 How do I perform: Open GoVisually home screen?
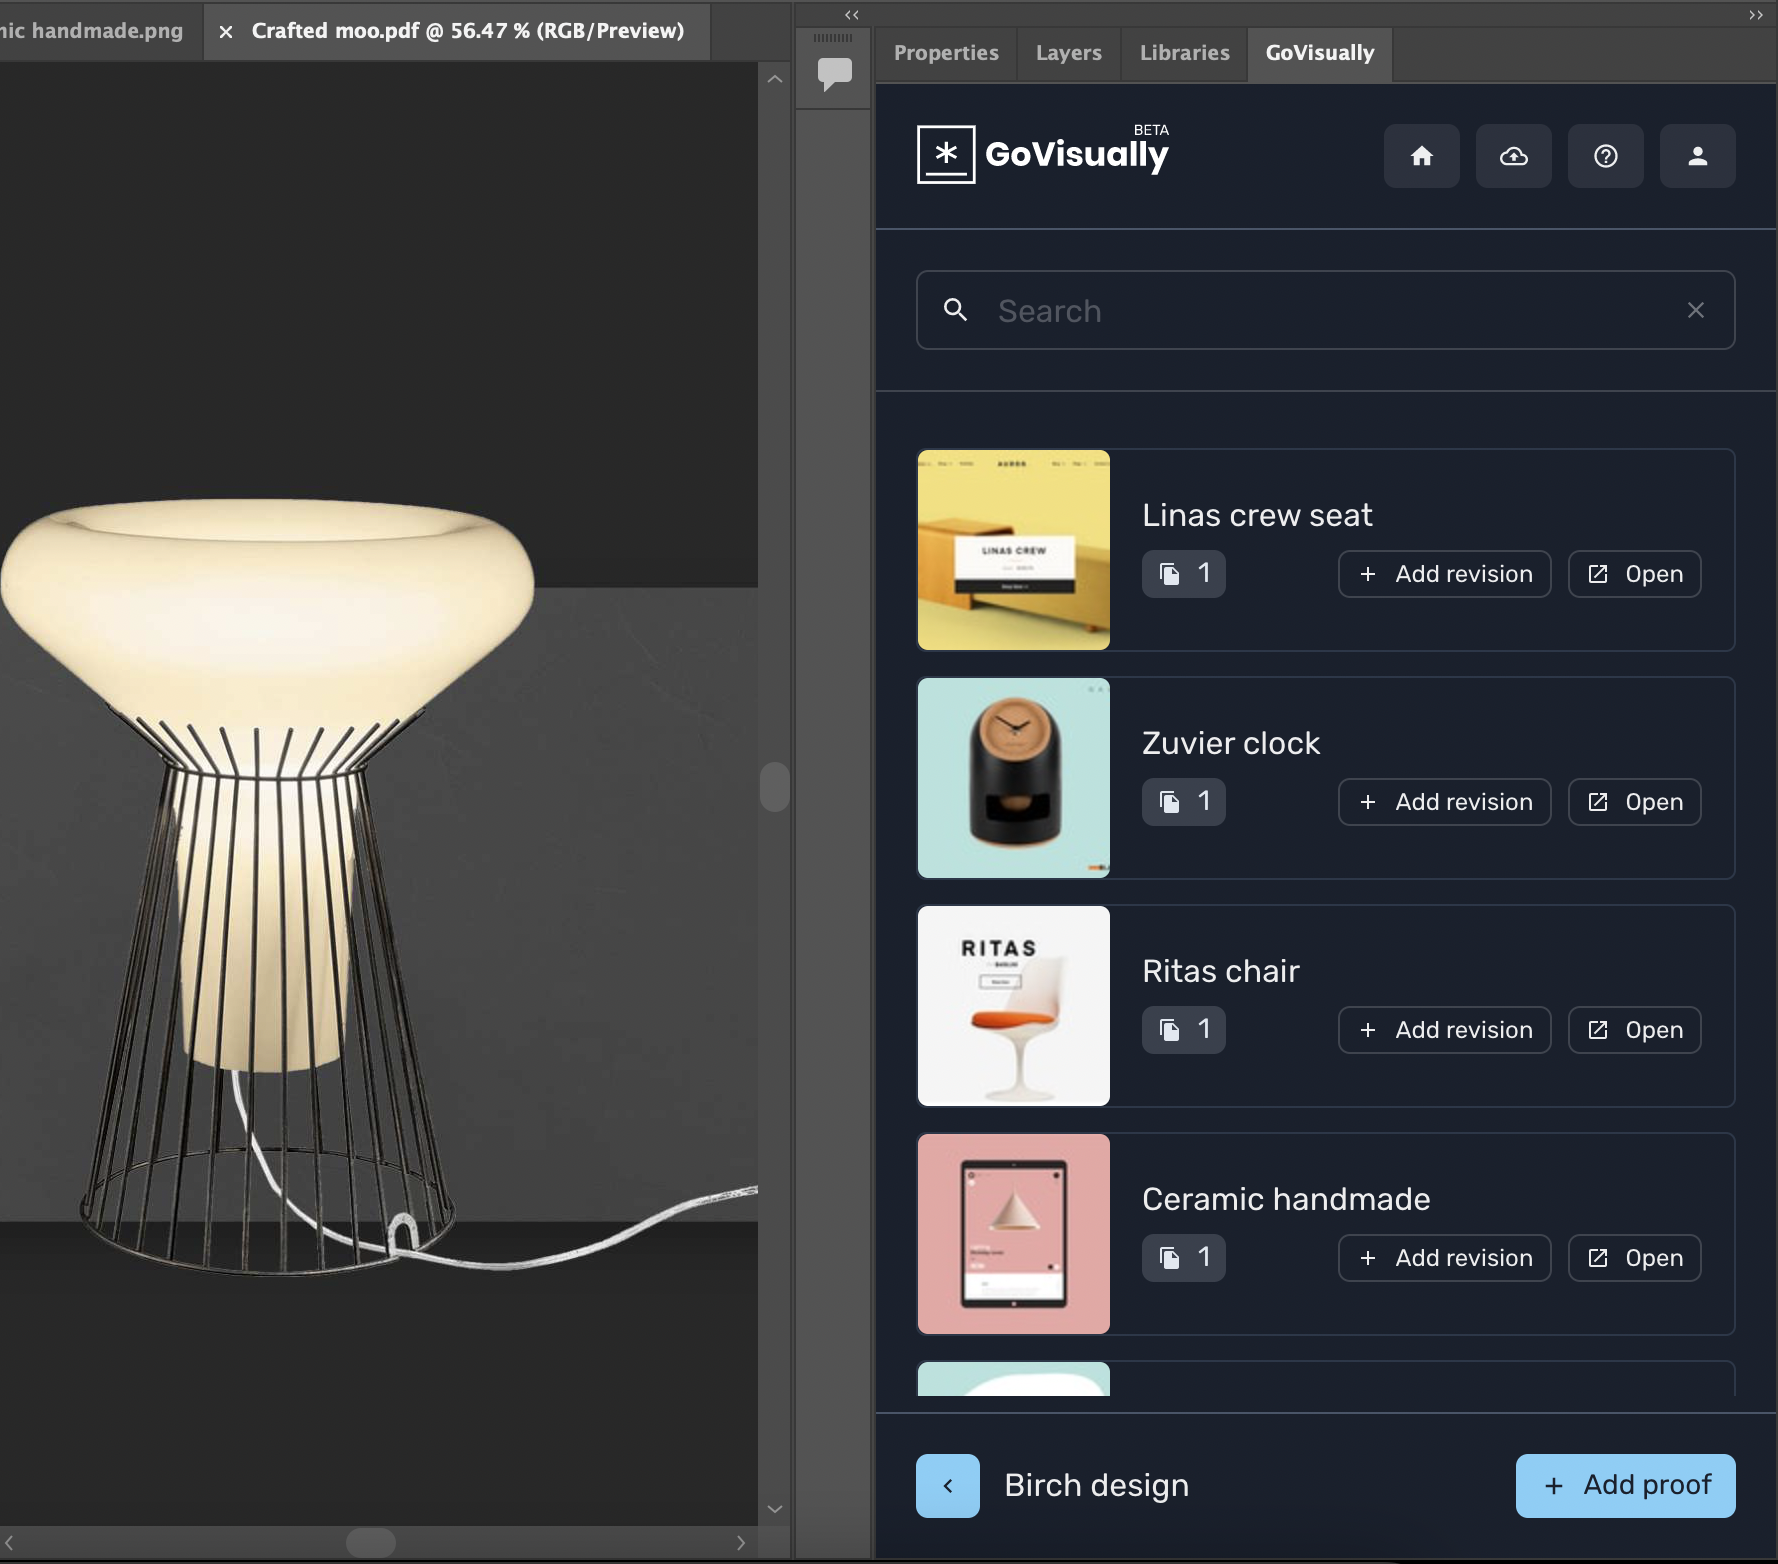tap(1421, 156)
